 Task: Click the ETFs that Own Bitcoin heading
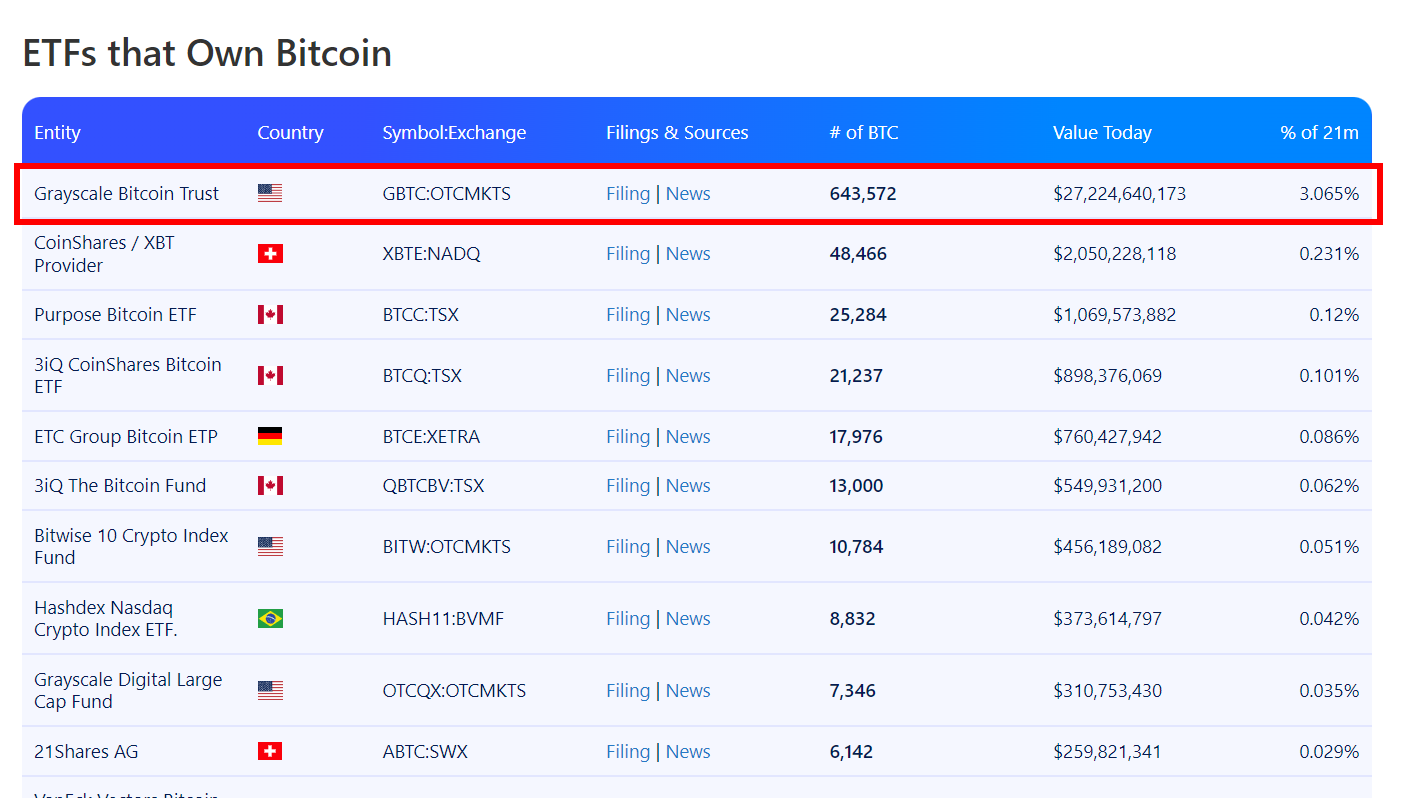207,53
